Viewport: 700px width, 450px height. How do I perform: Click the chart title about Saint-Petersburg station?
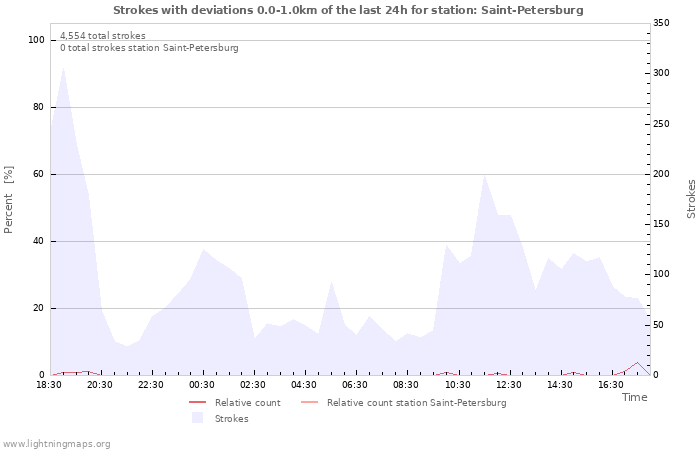348,10
